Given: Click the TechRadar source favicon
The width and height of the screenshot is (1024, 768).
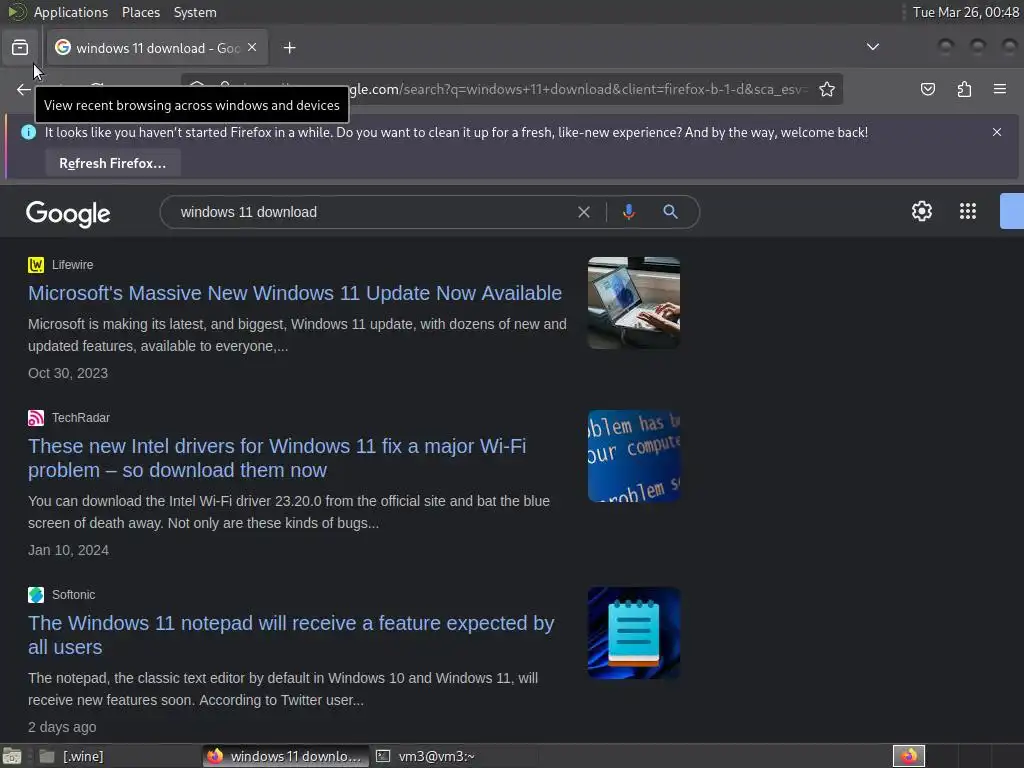Looking at the screenshot, I should pos(36,417).
